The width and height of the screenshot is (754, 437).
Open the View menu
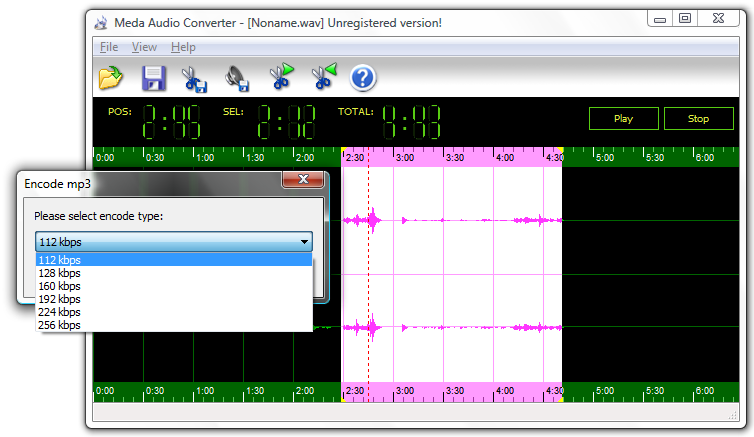[x=144, y=47]
